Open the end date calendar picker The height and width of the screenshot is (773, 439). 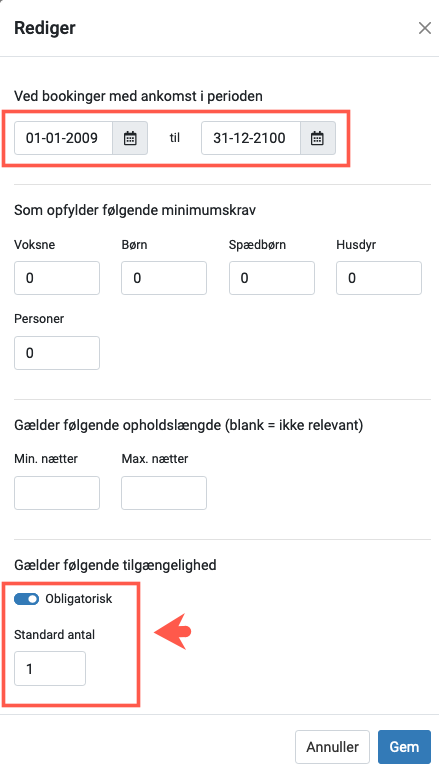318,138
